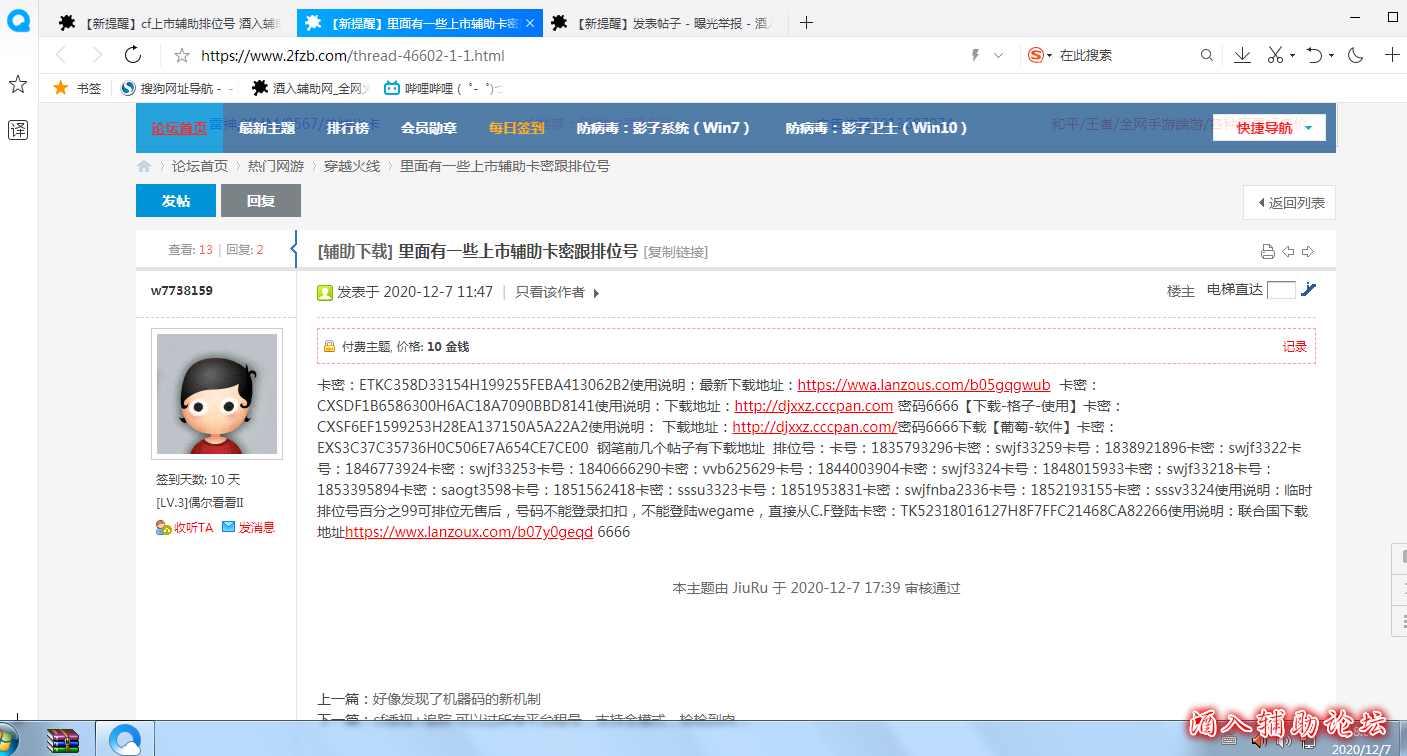Open the sidebar translate icon
Image resolution: width=1407 pixels, height=756 pixels.
[18, 129]
